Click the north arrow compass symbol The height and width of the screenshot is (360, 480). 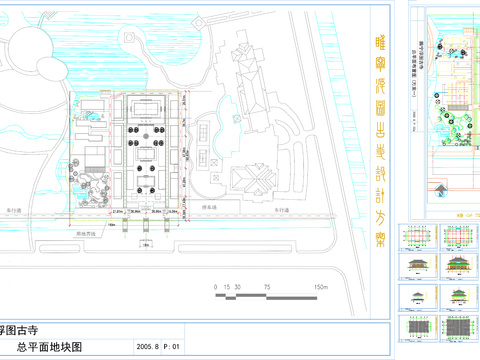pyautogui.click(x=441, y=191)
